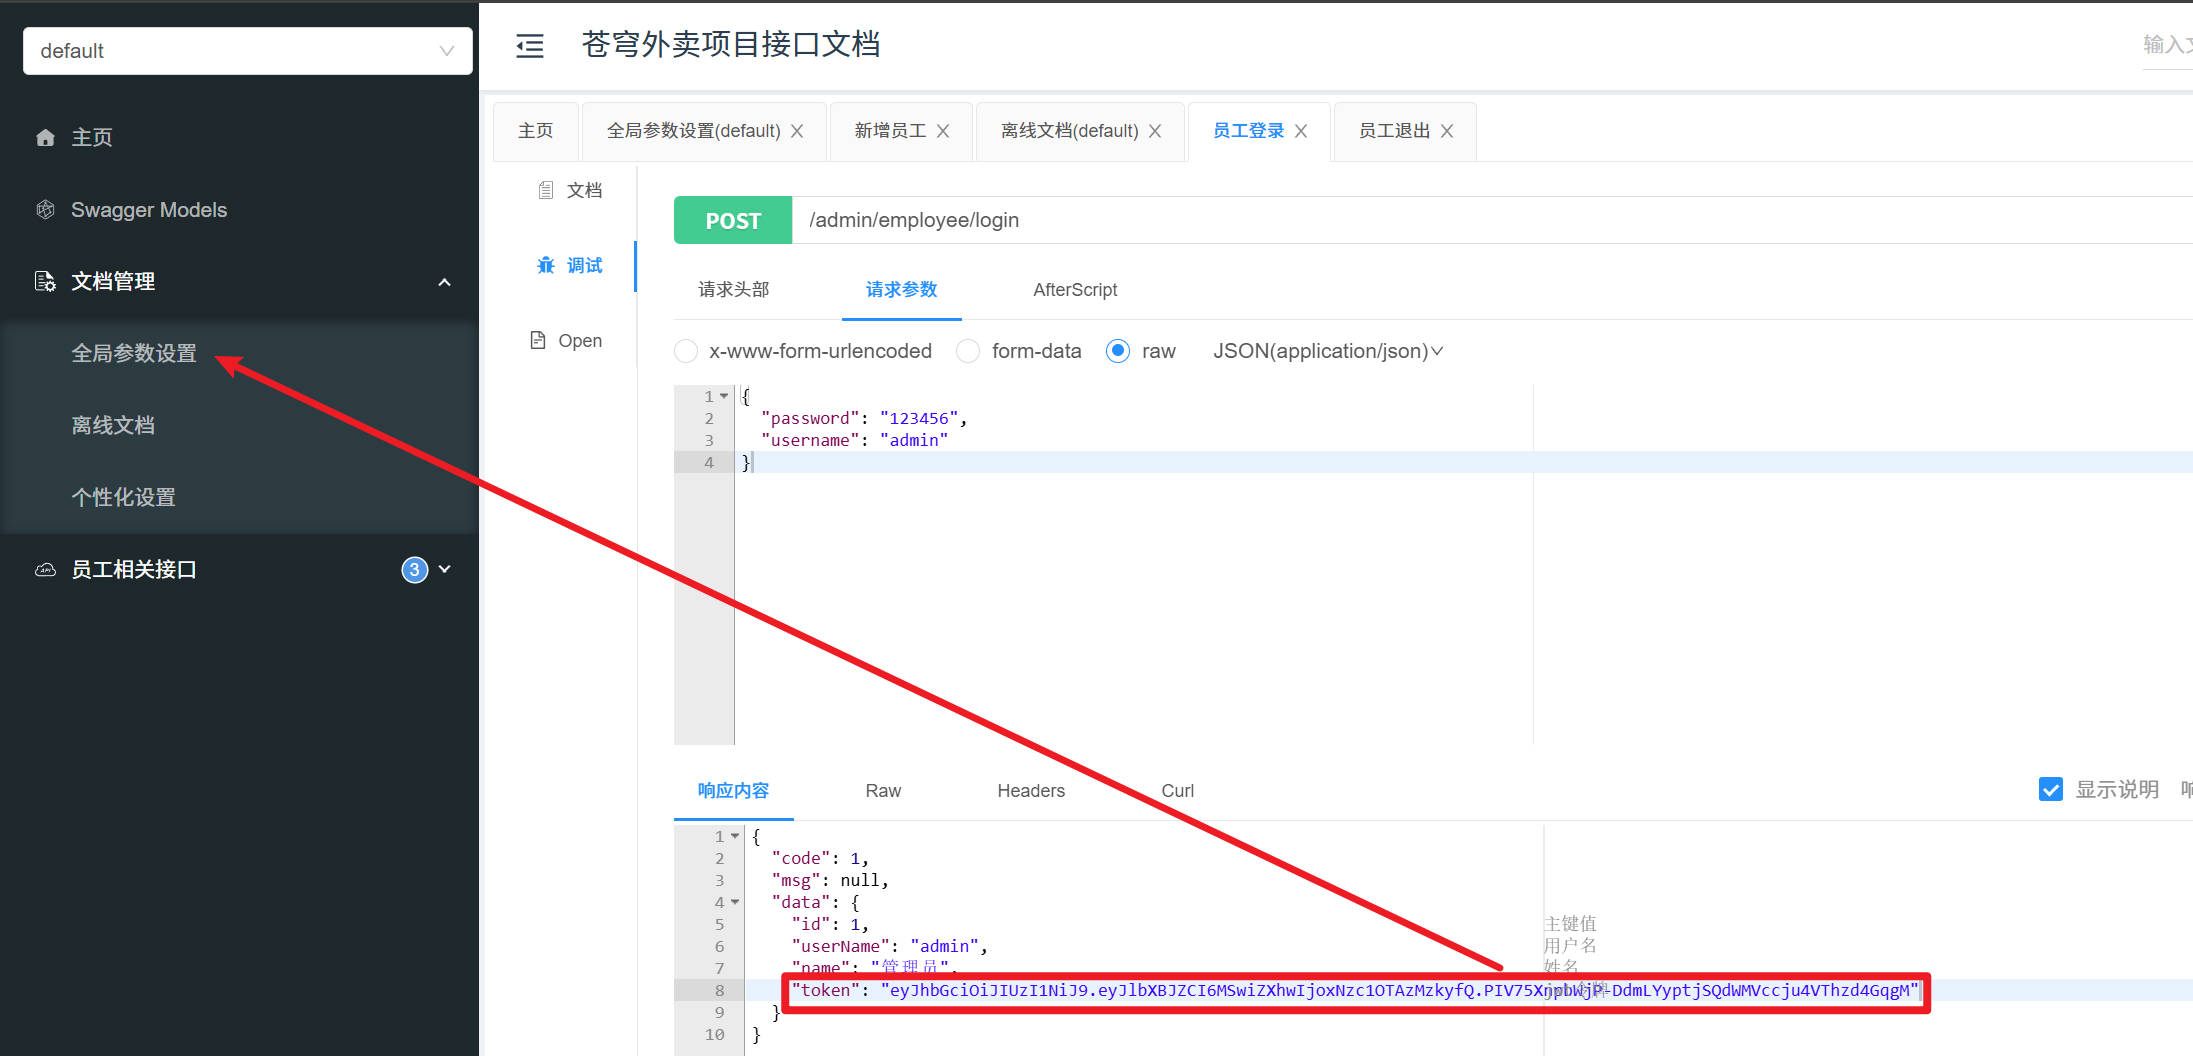Open Headers response tab
2193x1056 pixels.
point(1031,791)
